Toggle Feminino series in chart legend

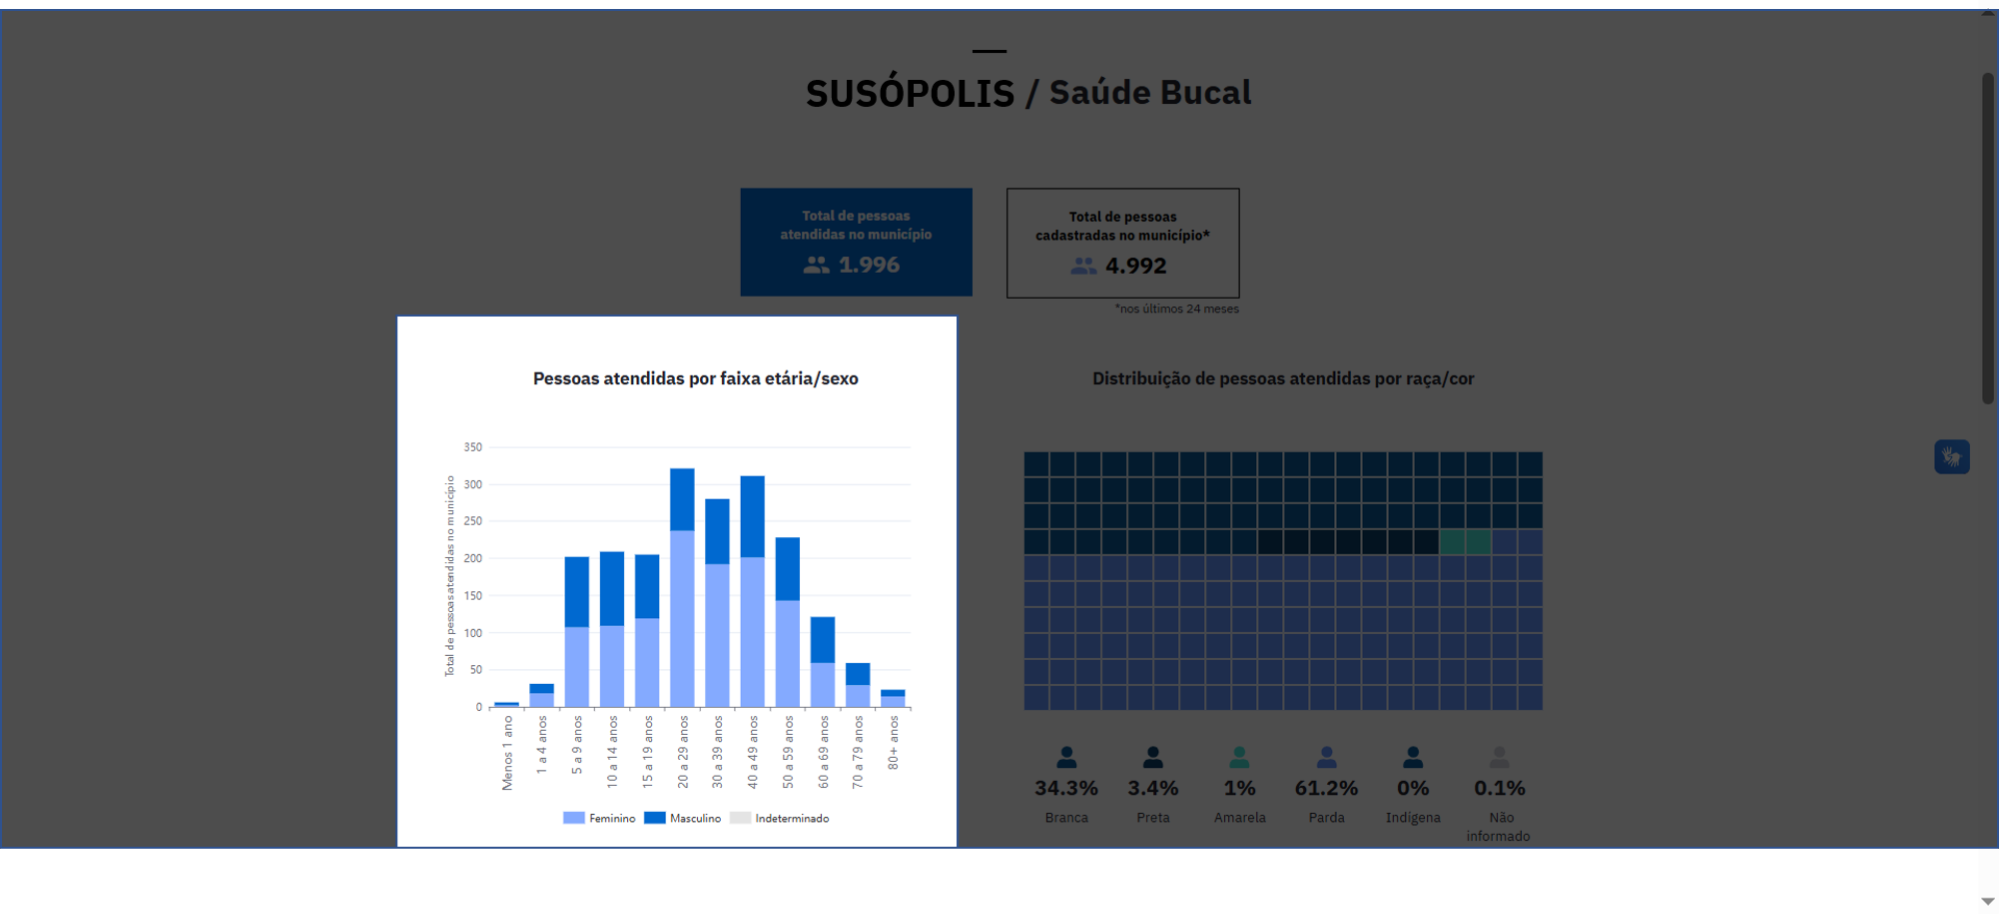(x=599, y=818)
